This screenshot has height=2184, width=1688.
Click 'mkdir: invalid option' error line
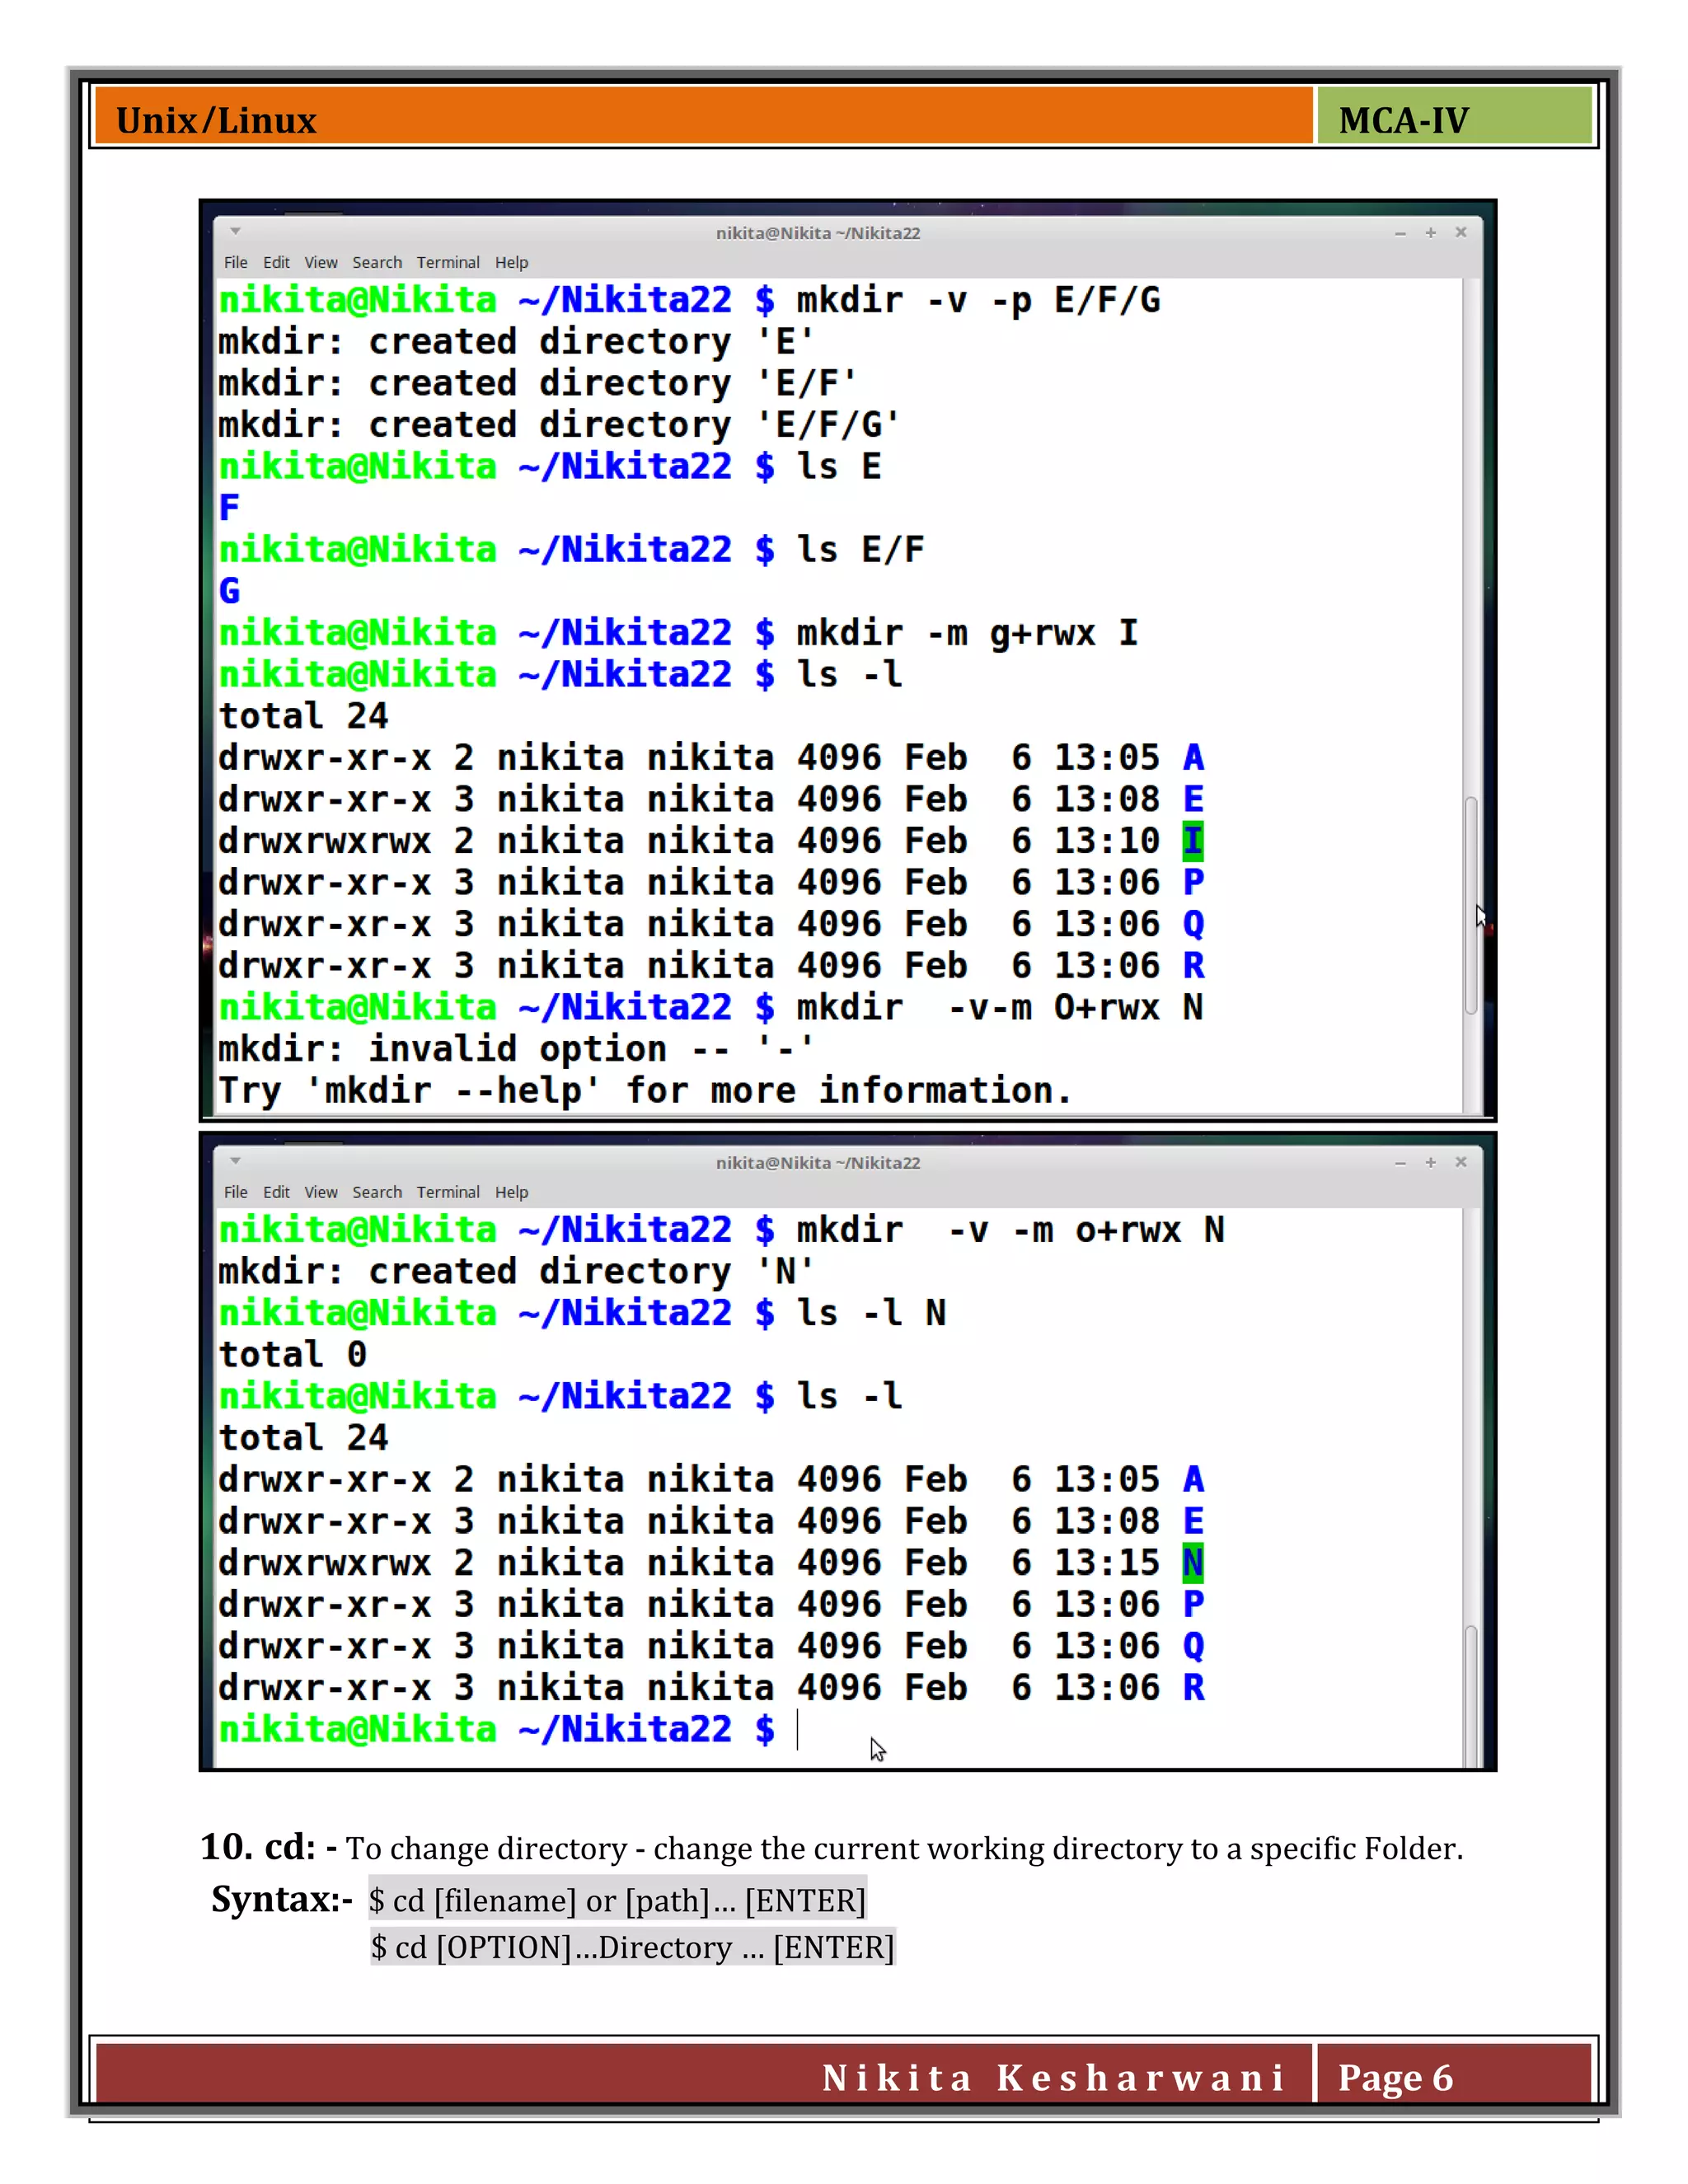[x=516, y=1049]
